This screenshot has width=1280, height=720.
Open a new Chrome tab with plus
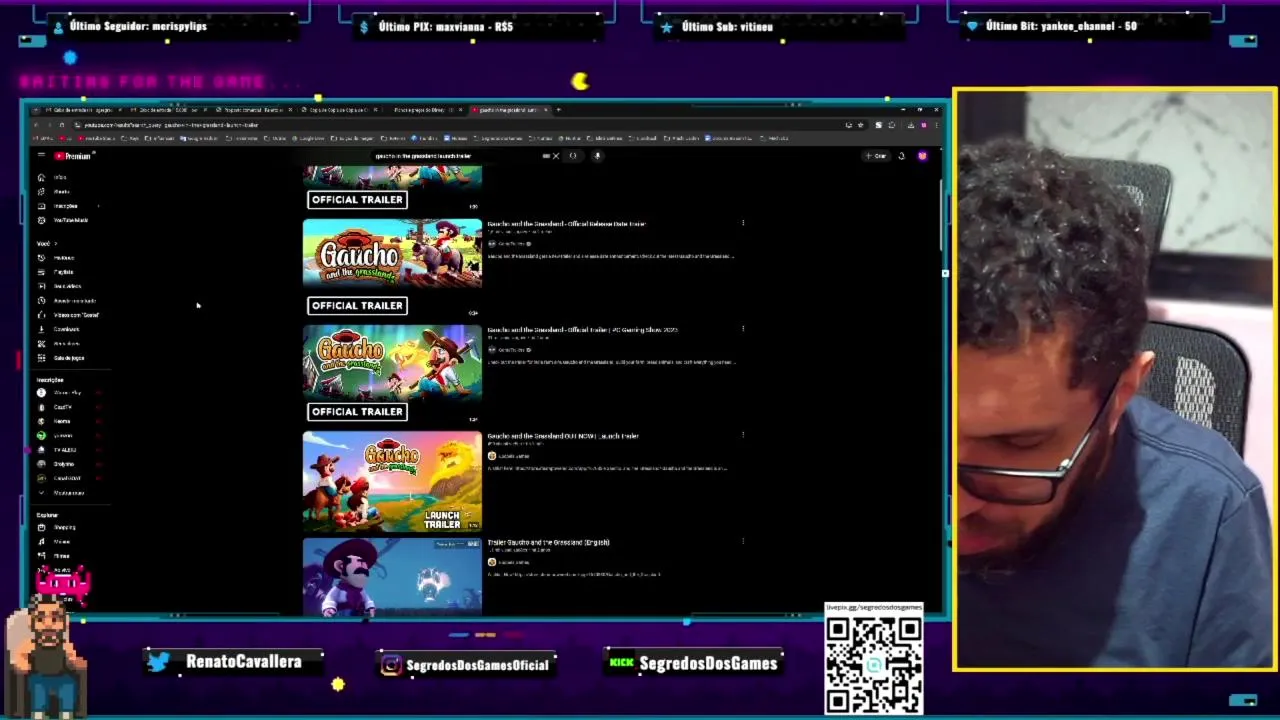(x=559, y=109)
